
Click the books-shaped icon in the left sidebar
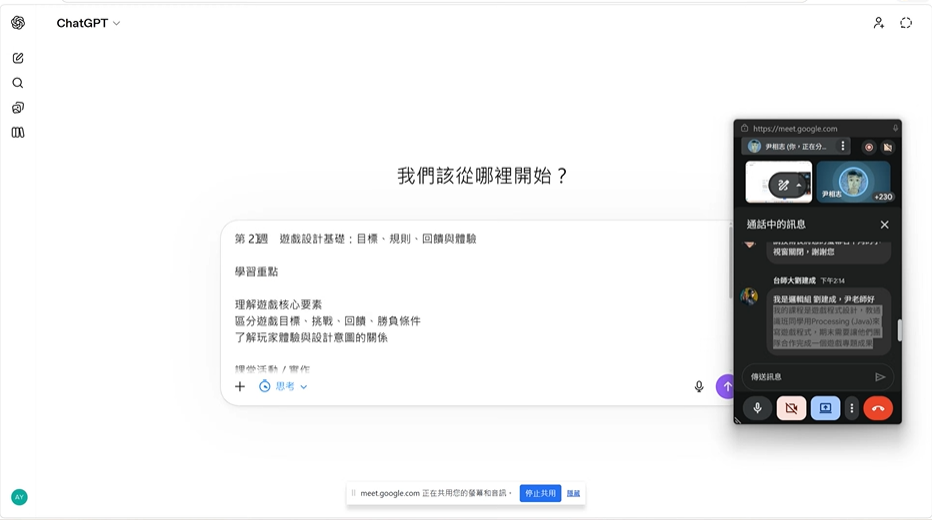[x=18, y=132]
